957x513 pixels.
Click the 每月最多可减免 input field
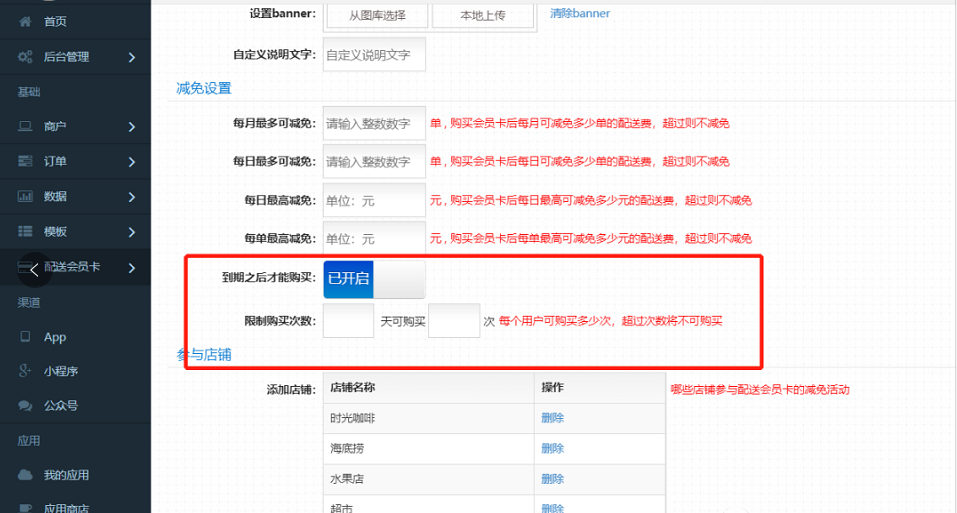(x=374, y=124)
